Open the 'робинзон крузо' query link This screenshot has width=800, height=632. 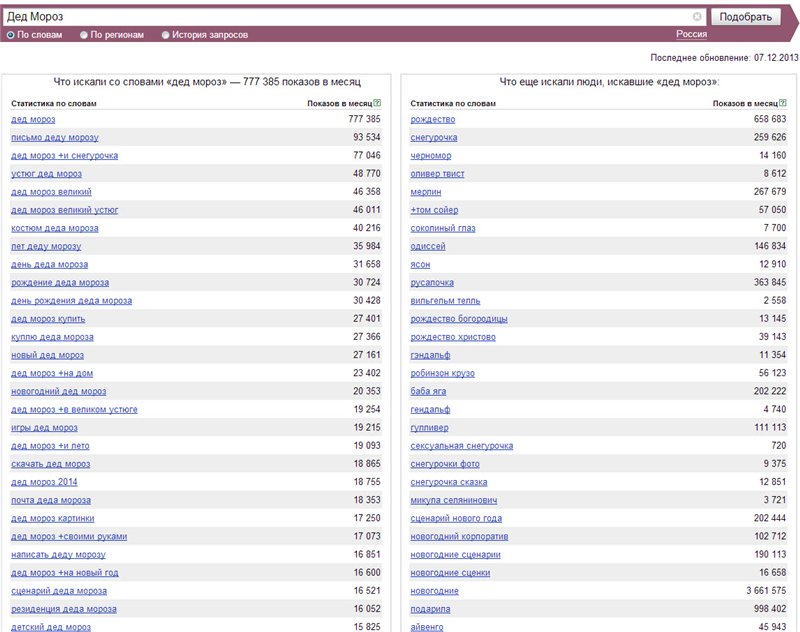click(442, 373)
